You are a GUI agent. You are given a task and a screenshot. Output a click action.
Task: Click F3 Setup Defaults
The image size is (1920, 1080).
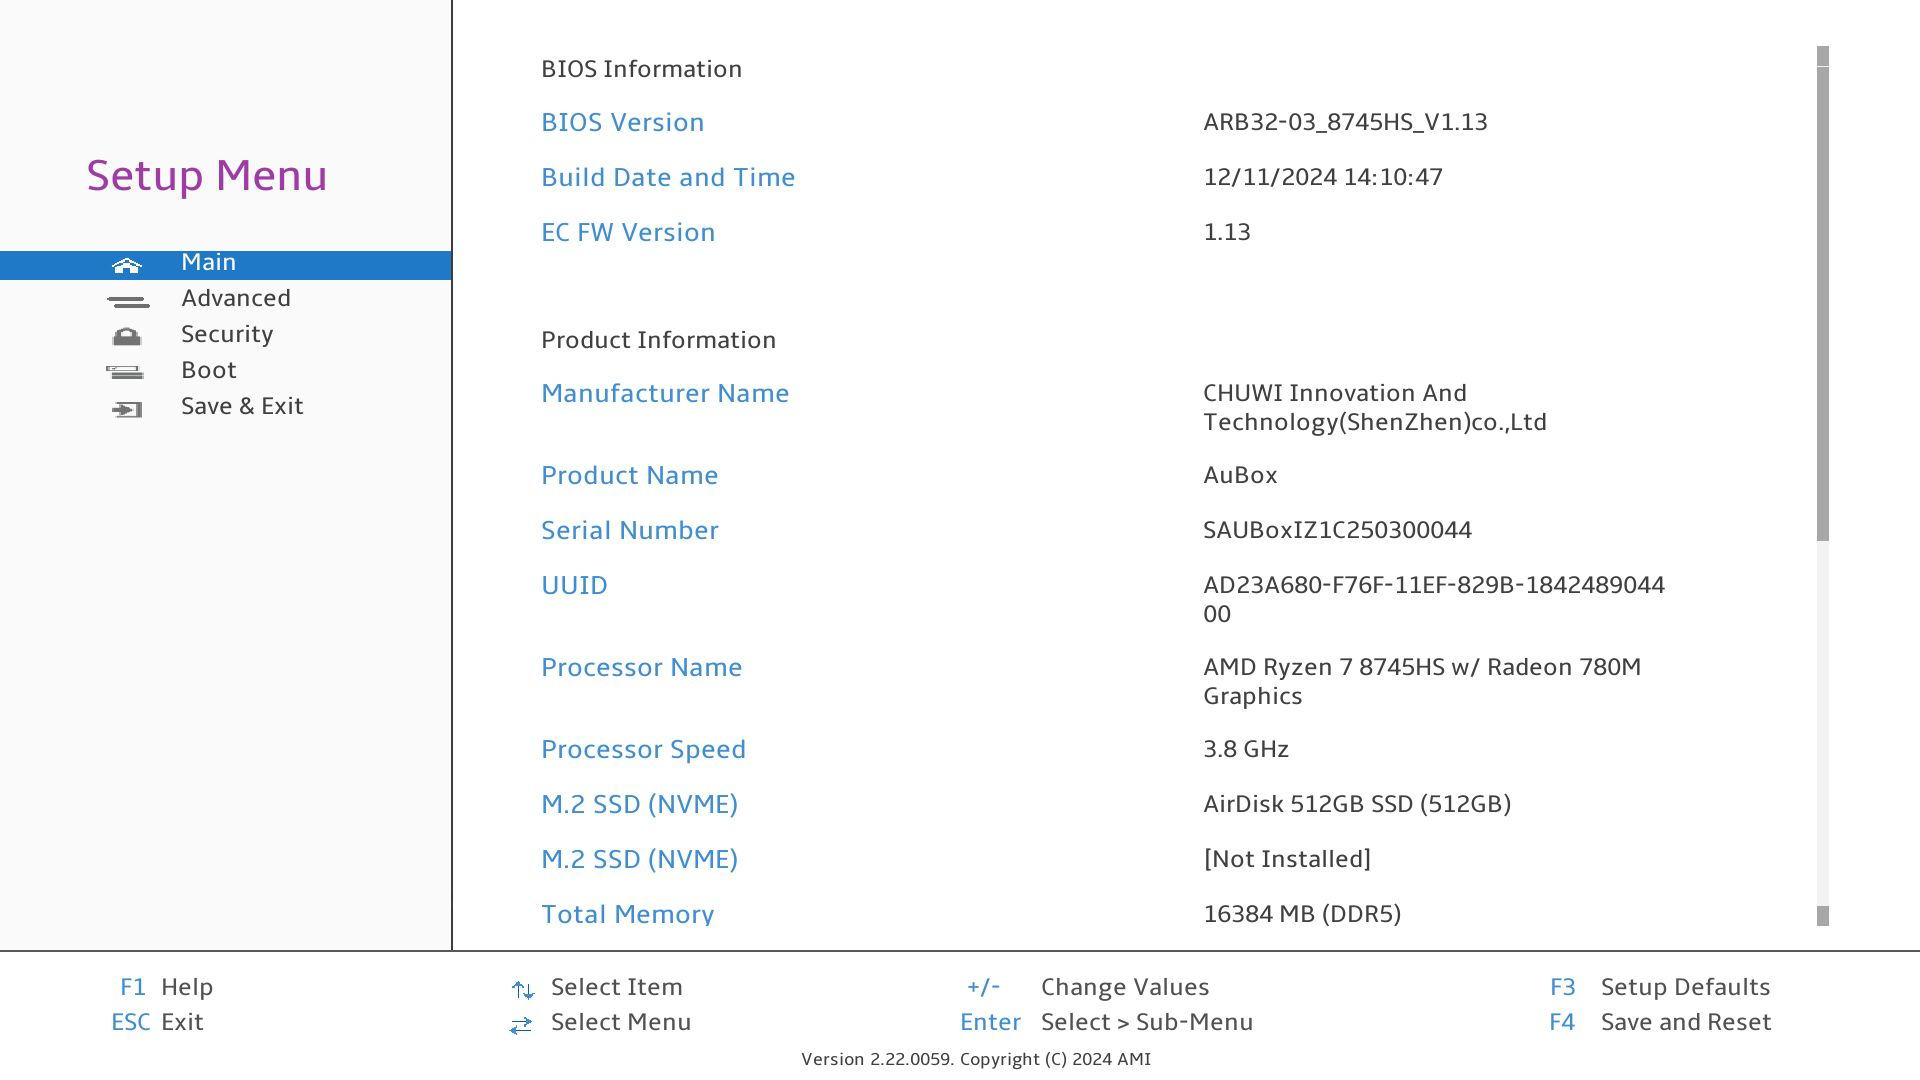(1659, 987)
